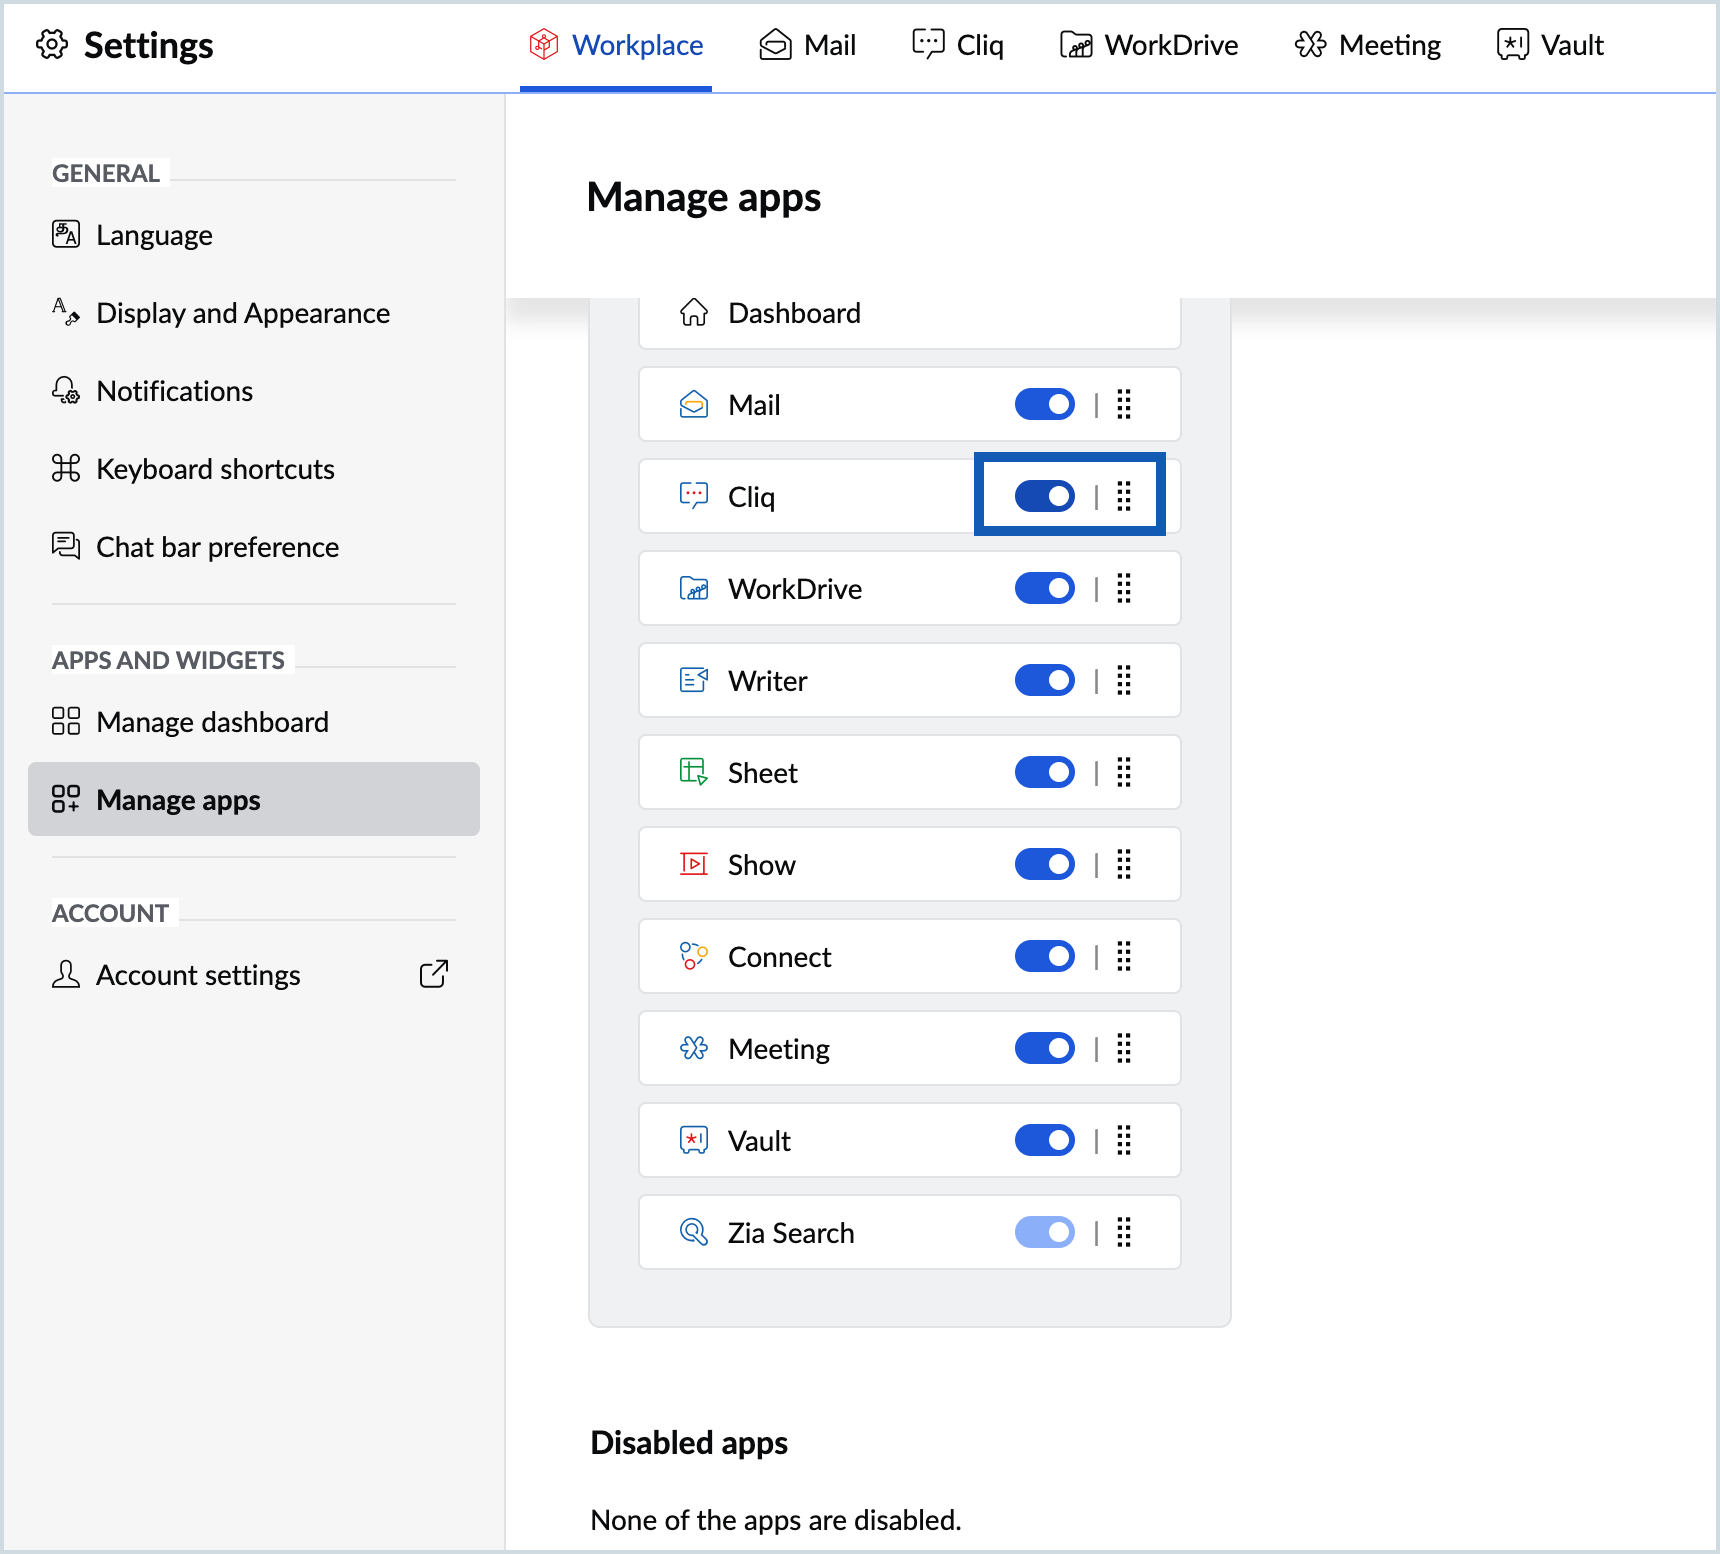Image resolution: width=1720 pixels, height=1554 pixels.
Task: Toggle the Sheet app off
Action: click(1045, 773)
